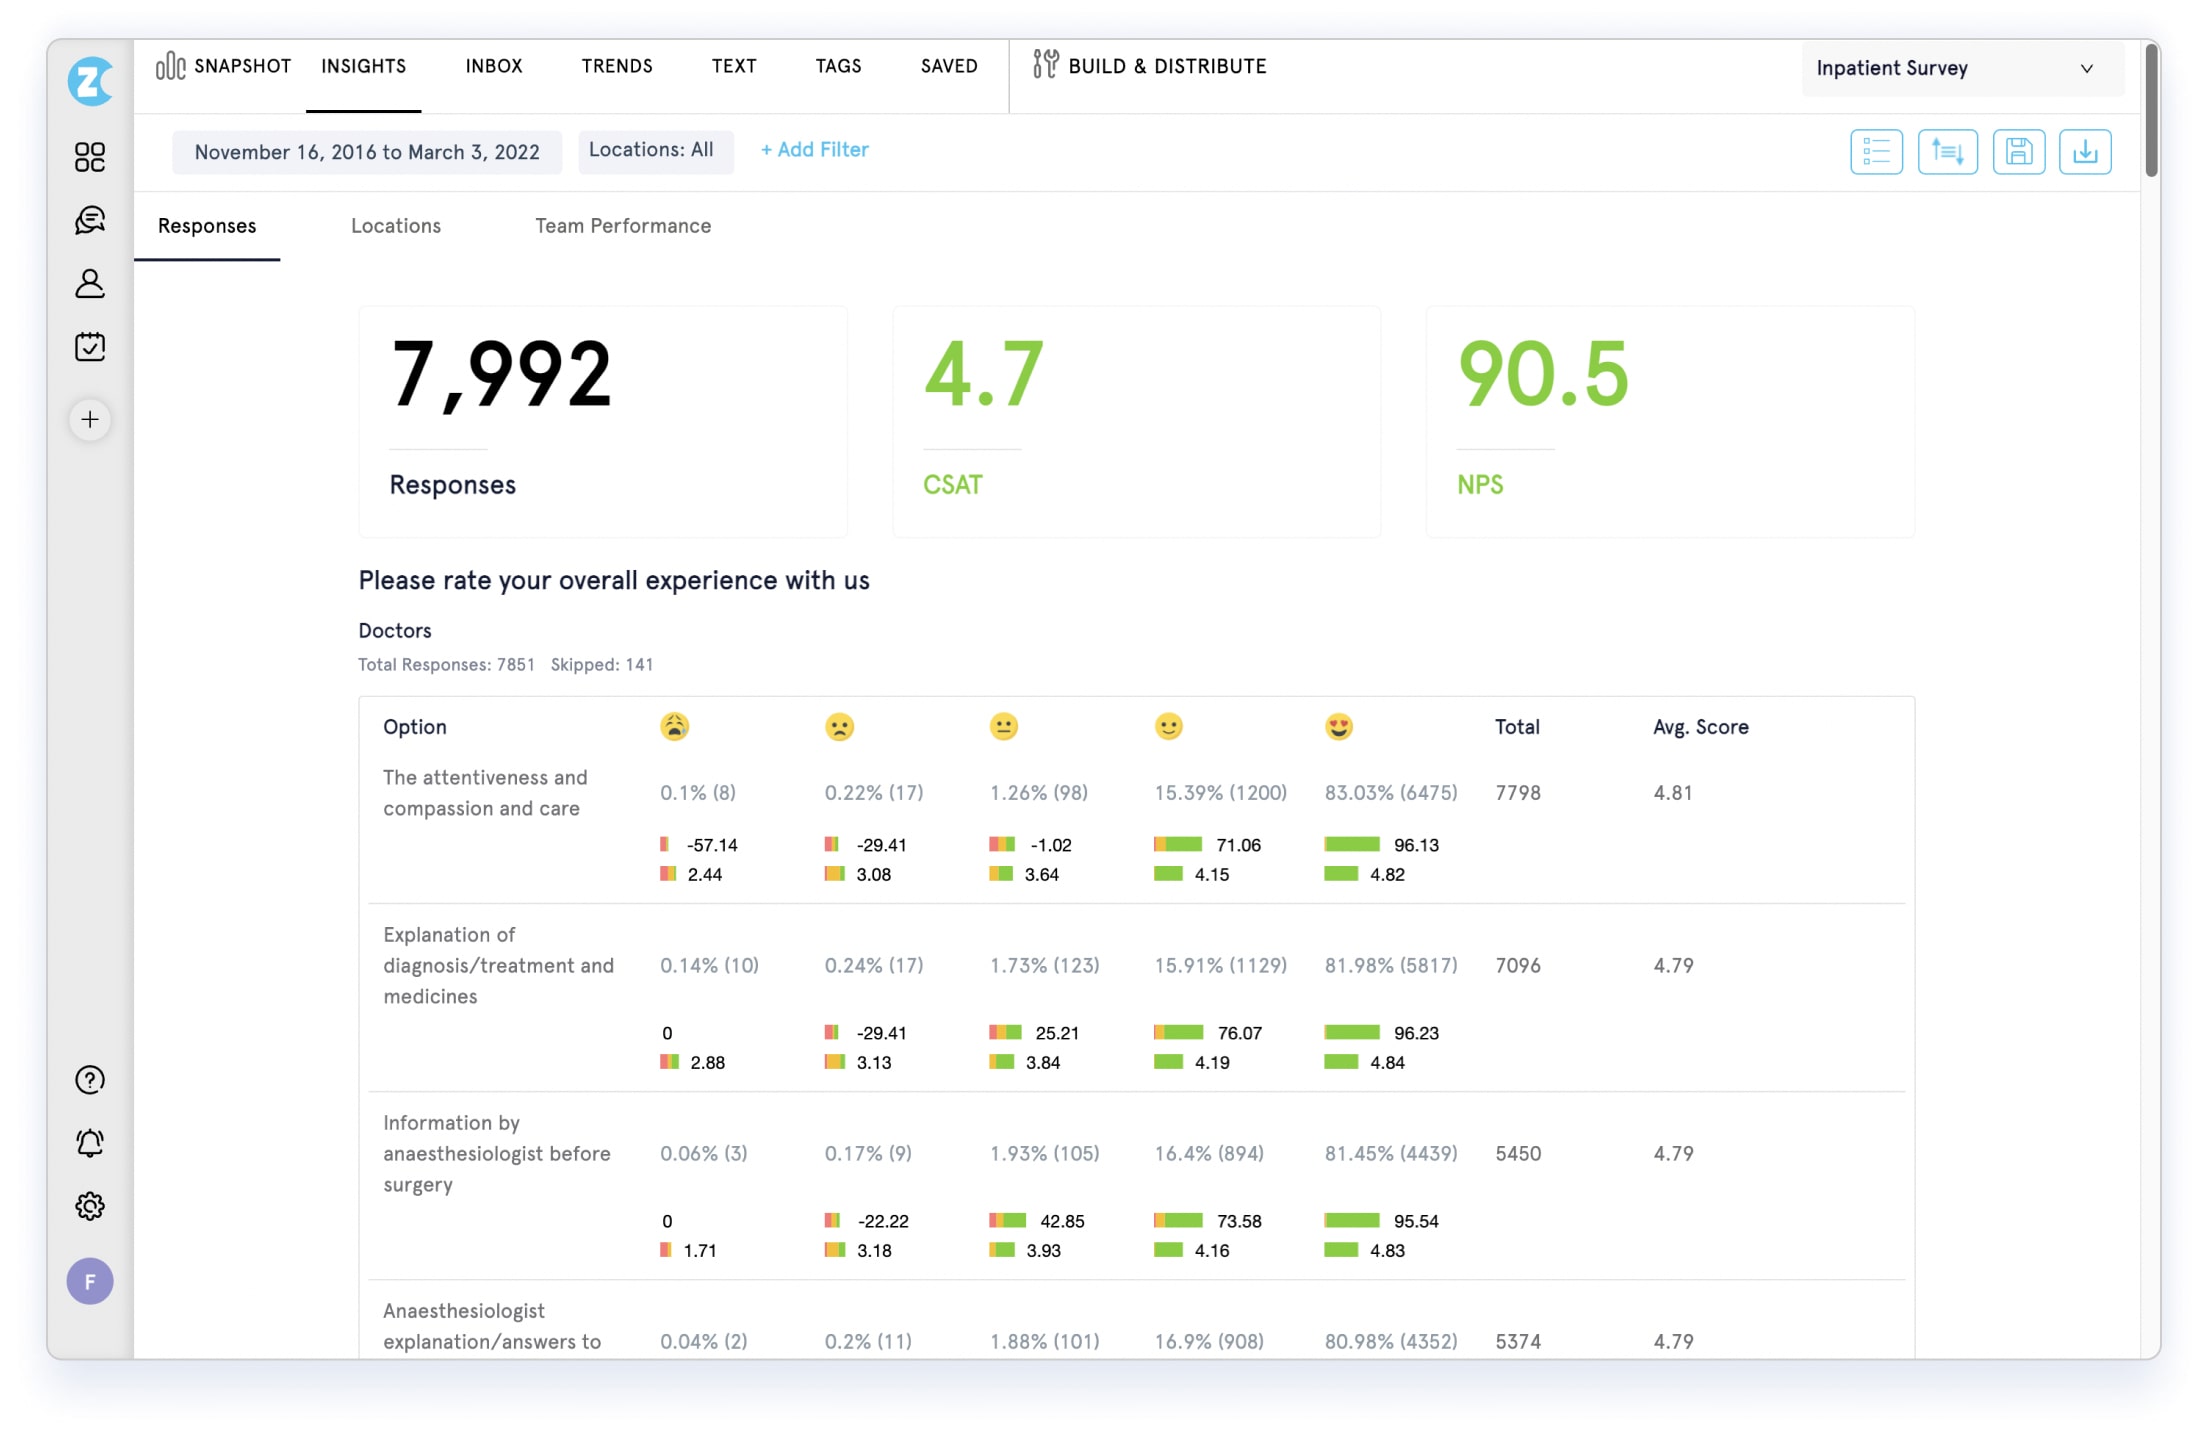
Task: Click the smiling emoji column header
Action: tap(1169, 727)
